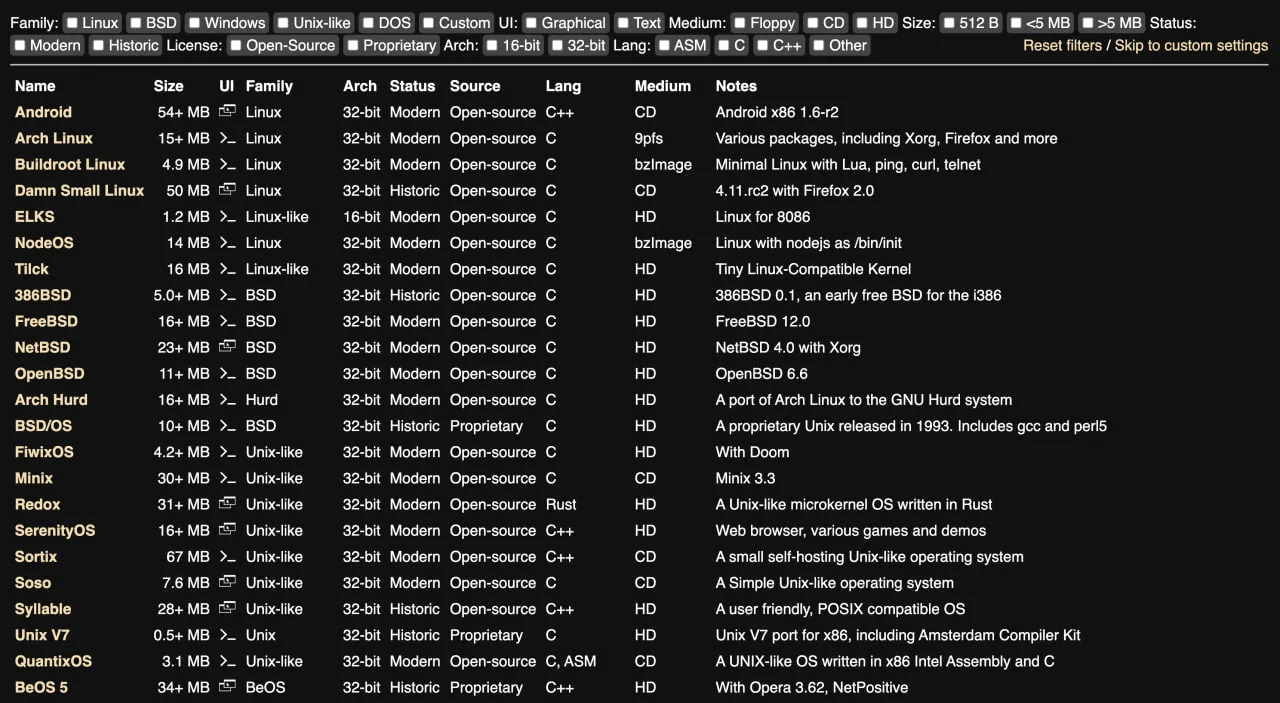
Task: Enable the C++ language filter
Action: coord(762,45)
